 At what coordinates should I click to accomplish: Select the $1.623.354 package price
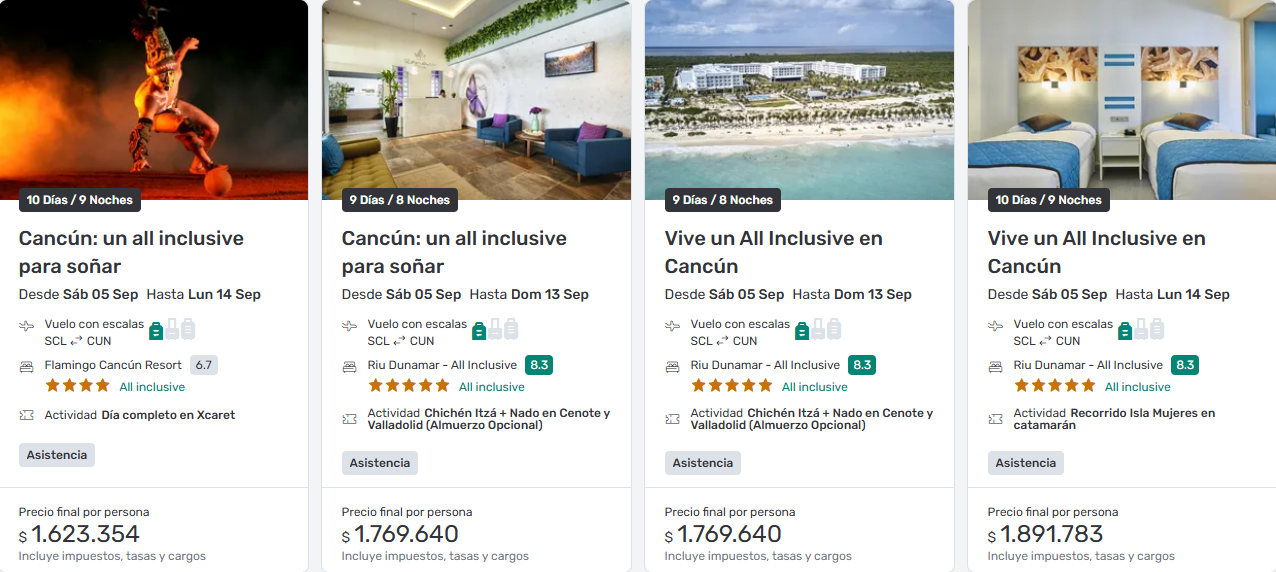pos(85,534)
